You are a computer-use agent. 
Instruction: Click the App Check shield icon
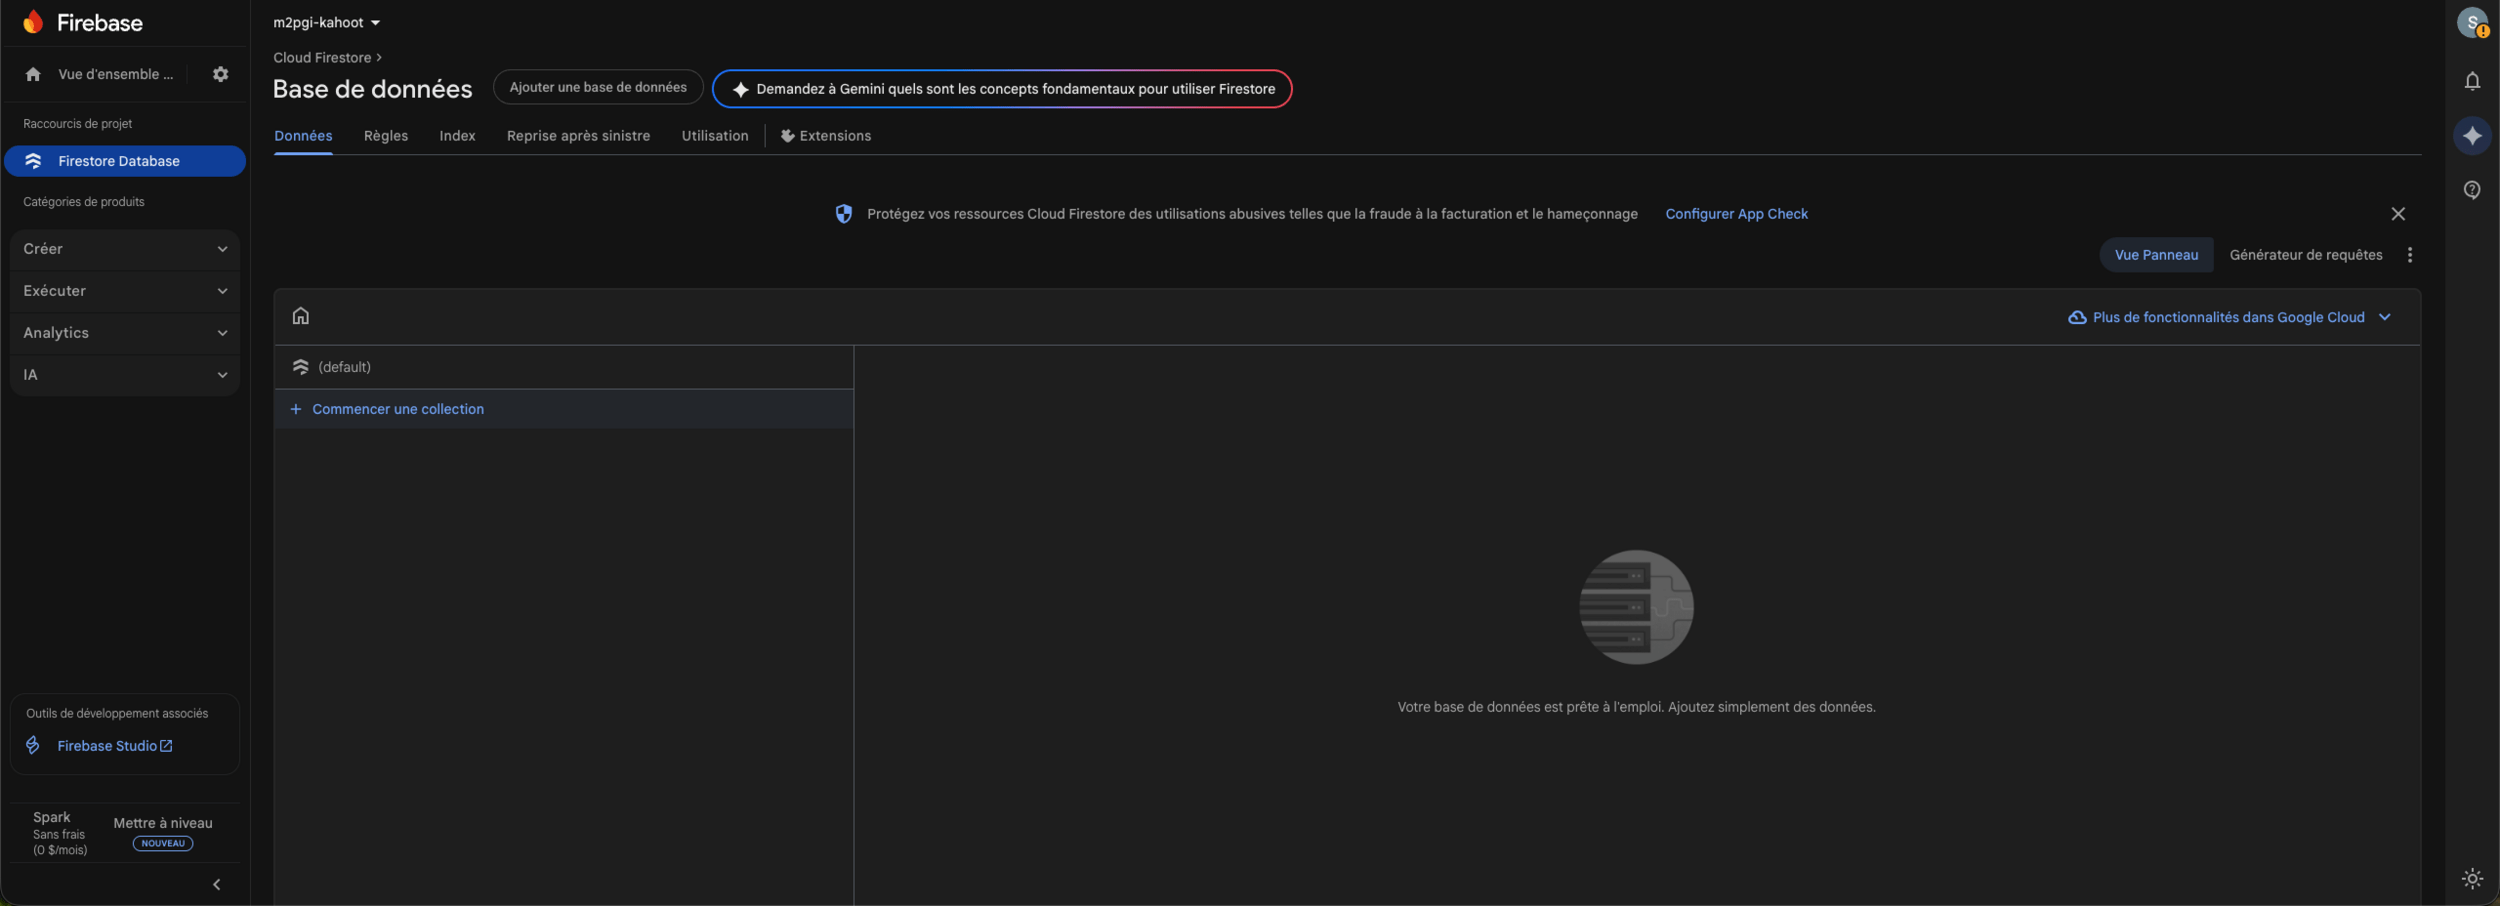[x=844, y=214]
